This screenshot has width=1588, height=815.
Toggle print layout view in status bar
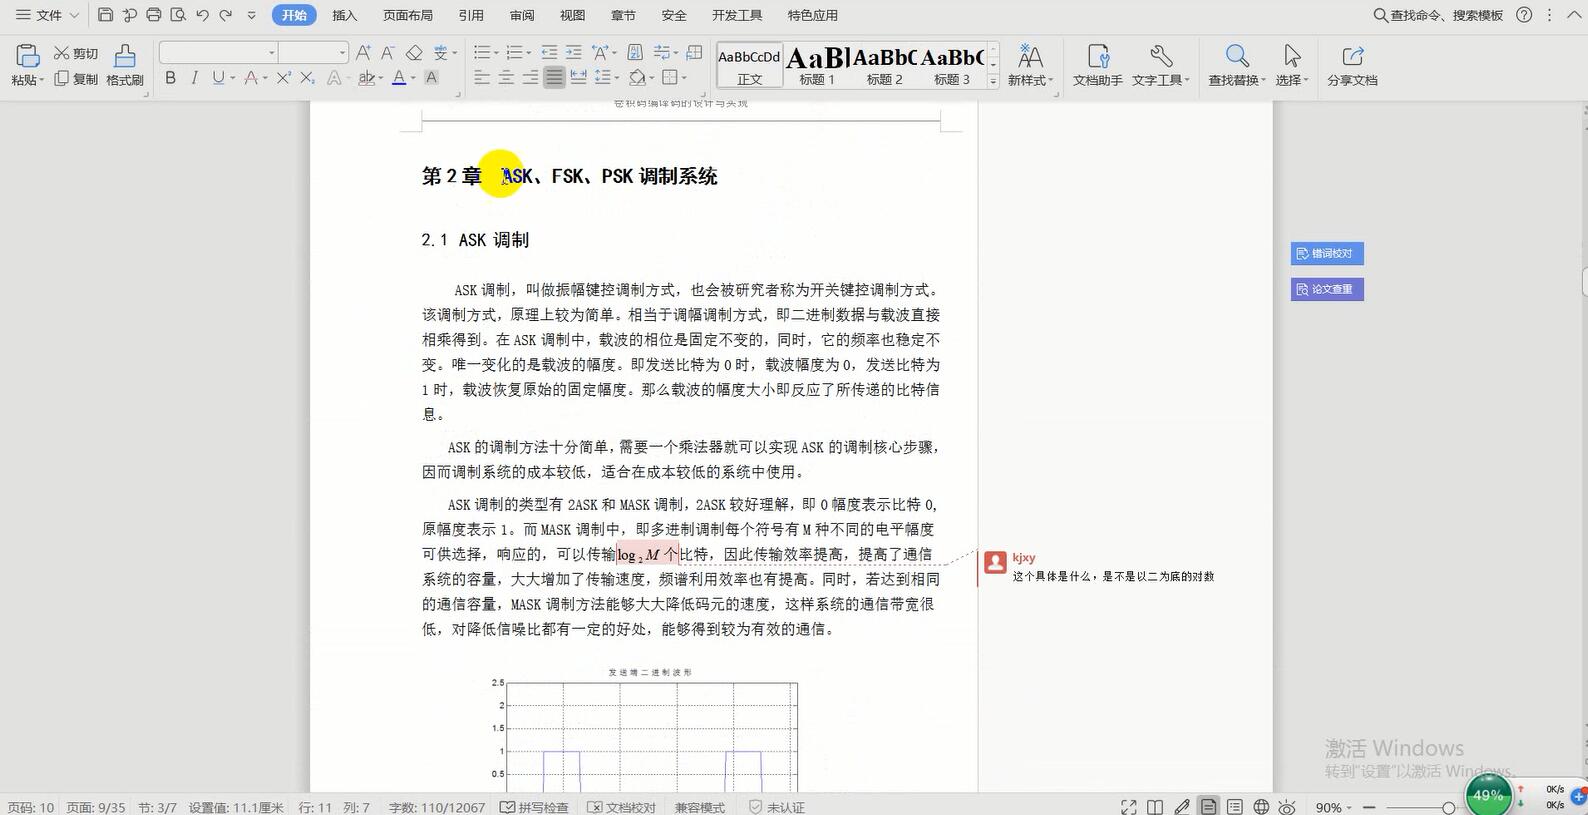(x=1209, y=807)
